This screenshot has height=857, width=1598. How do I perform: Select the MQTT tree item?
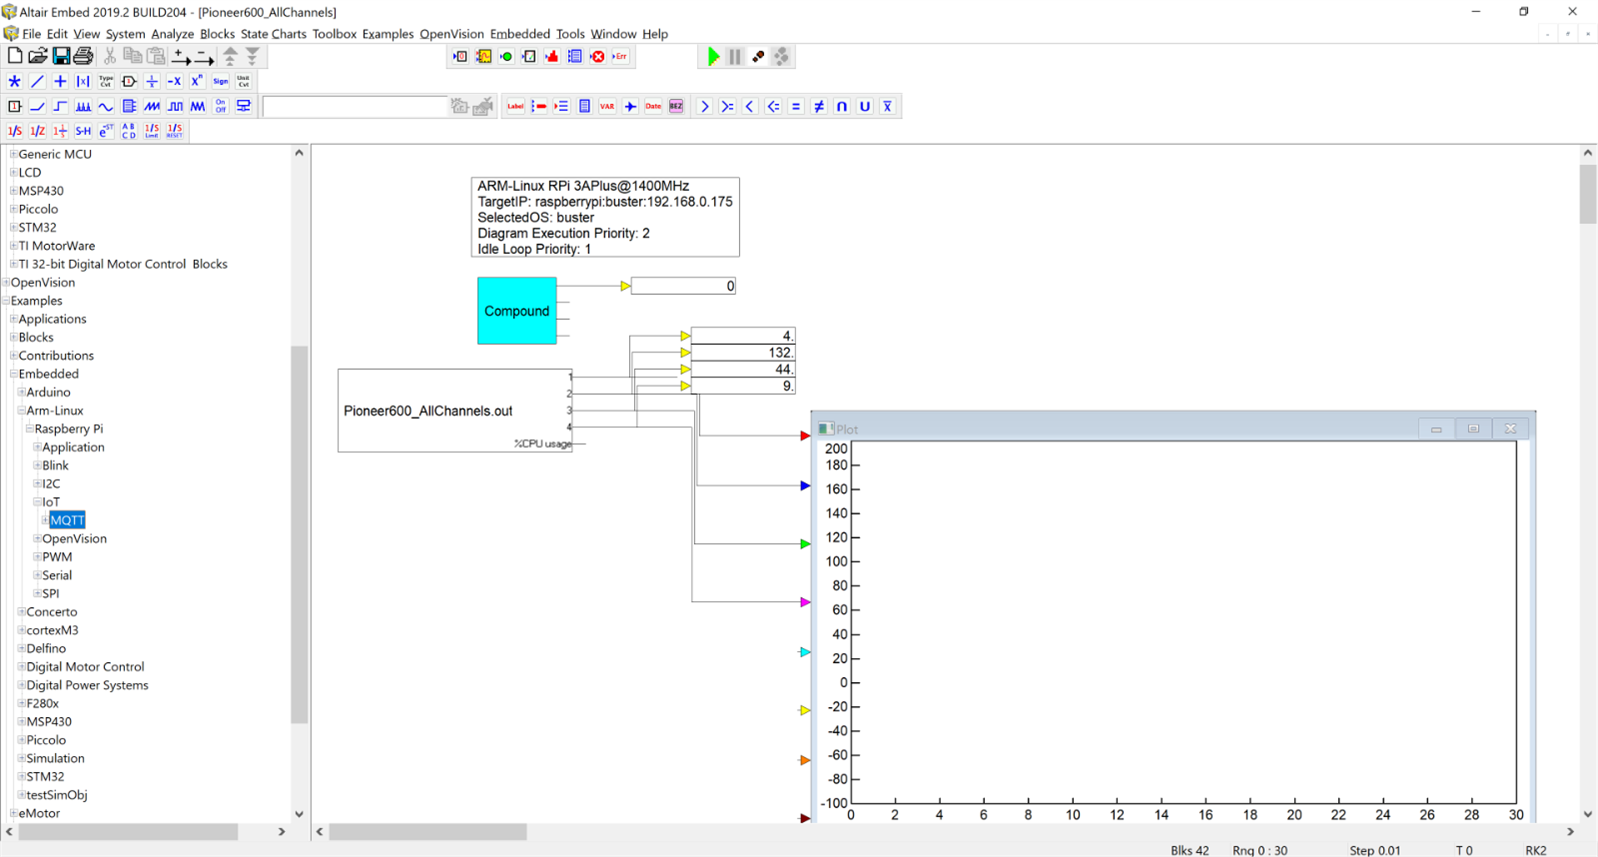67,520
